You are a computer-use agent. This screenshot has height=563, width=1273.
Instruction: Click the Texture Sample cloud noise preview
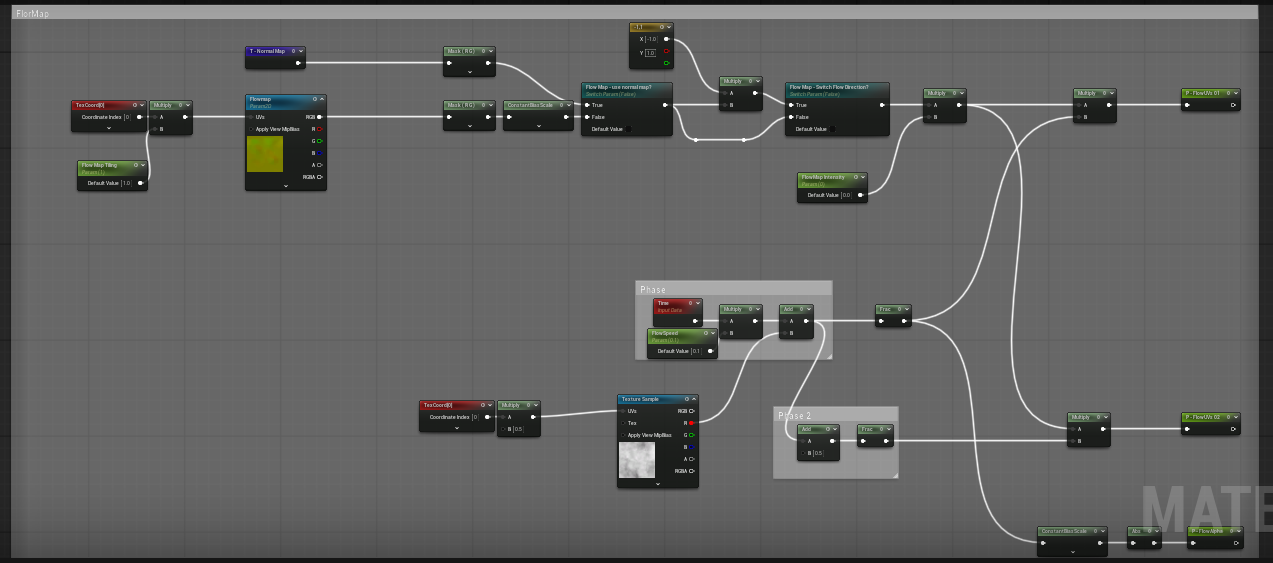pyautogui.click(x=637, y=460)
